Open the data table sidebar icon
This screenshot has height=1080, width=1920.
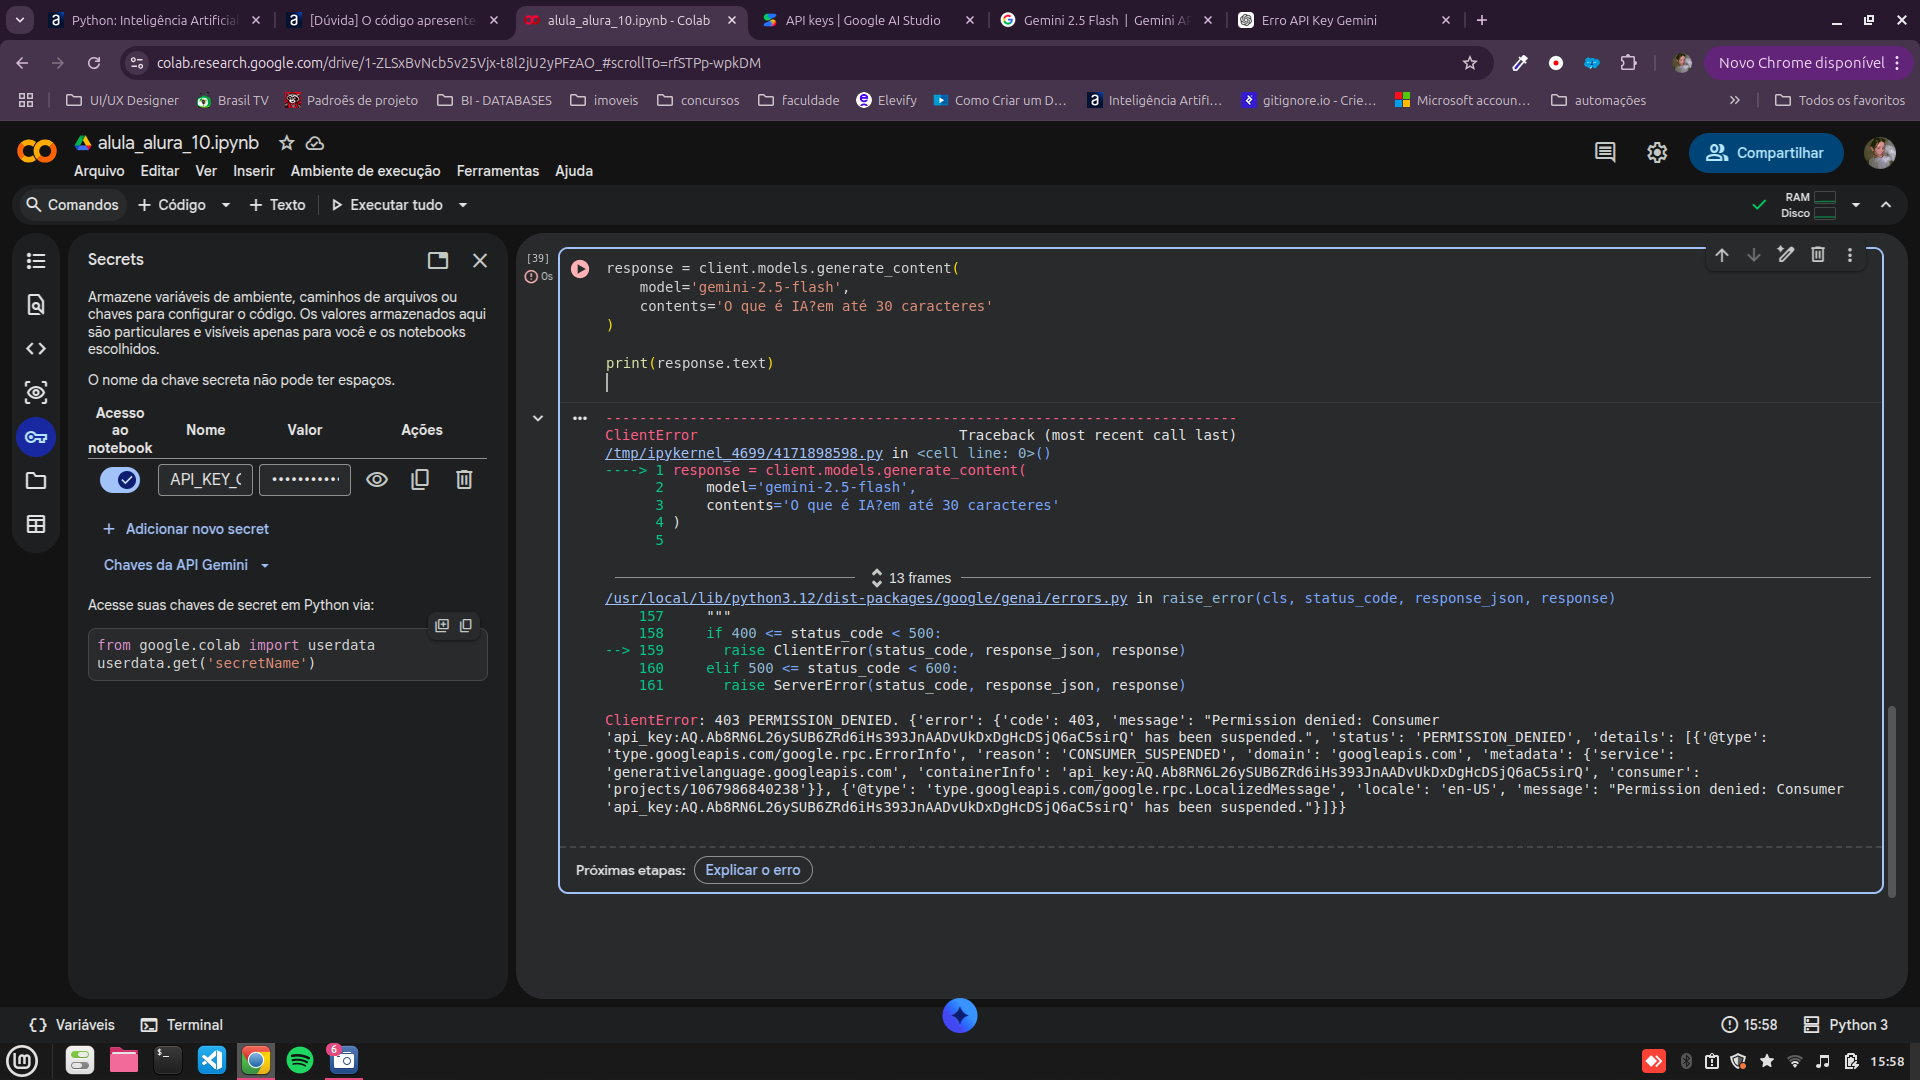click(36, 525)
